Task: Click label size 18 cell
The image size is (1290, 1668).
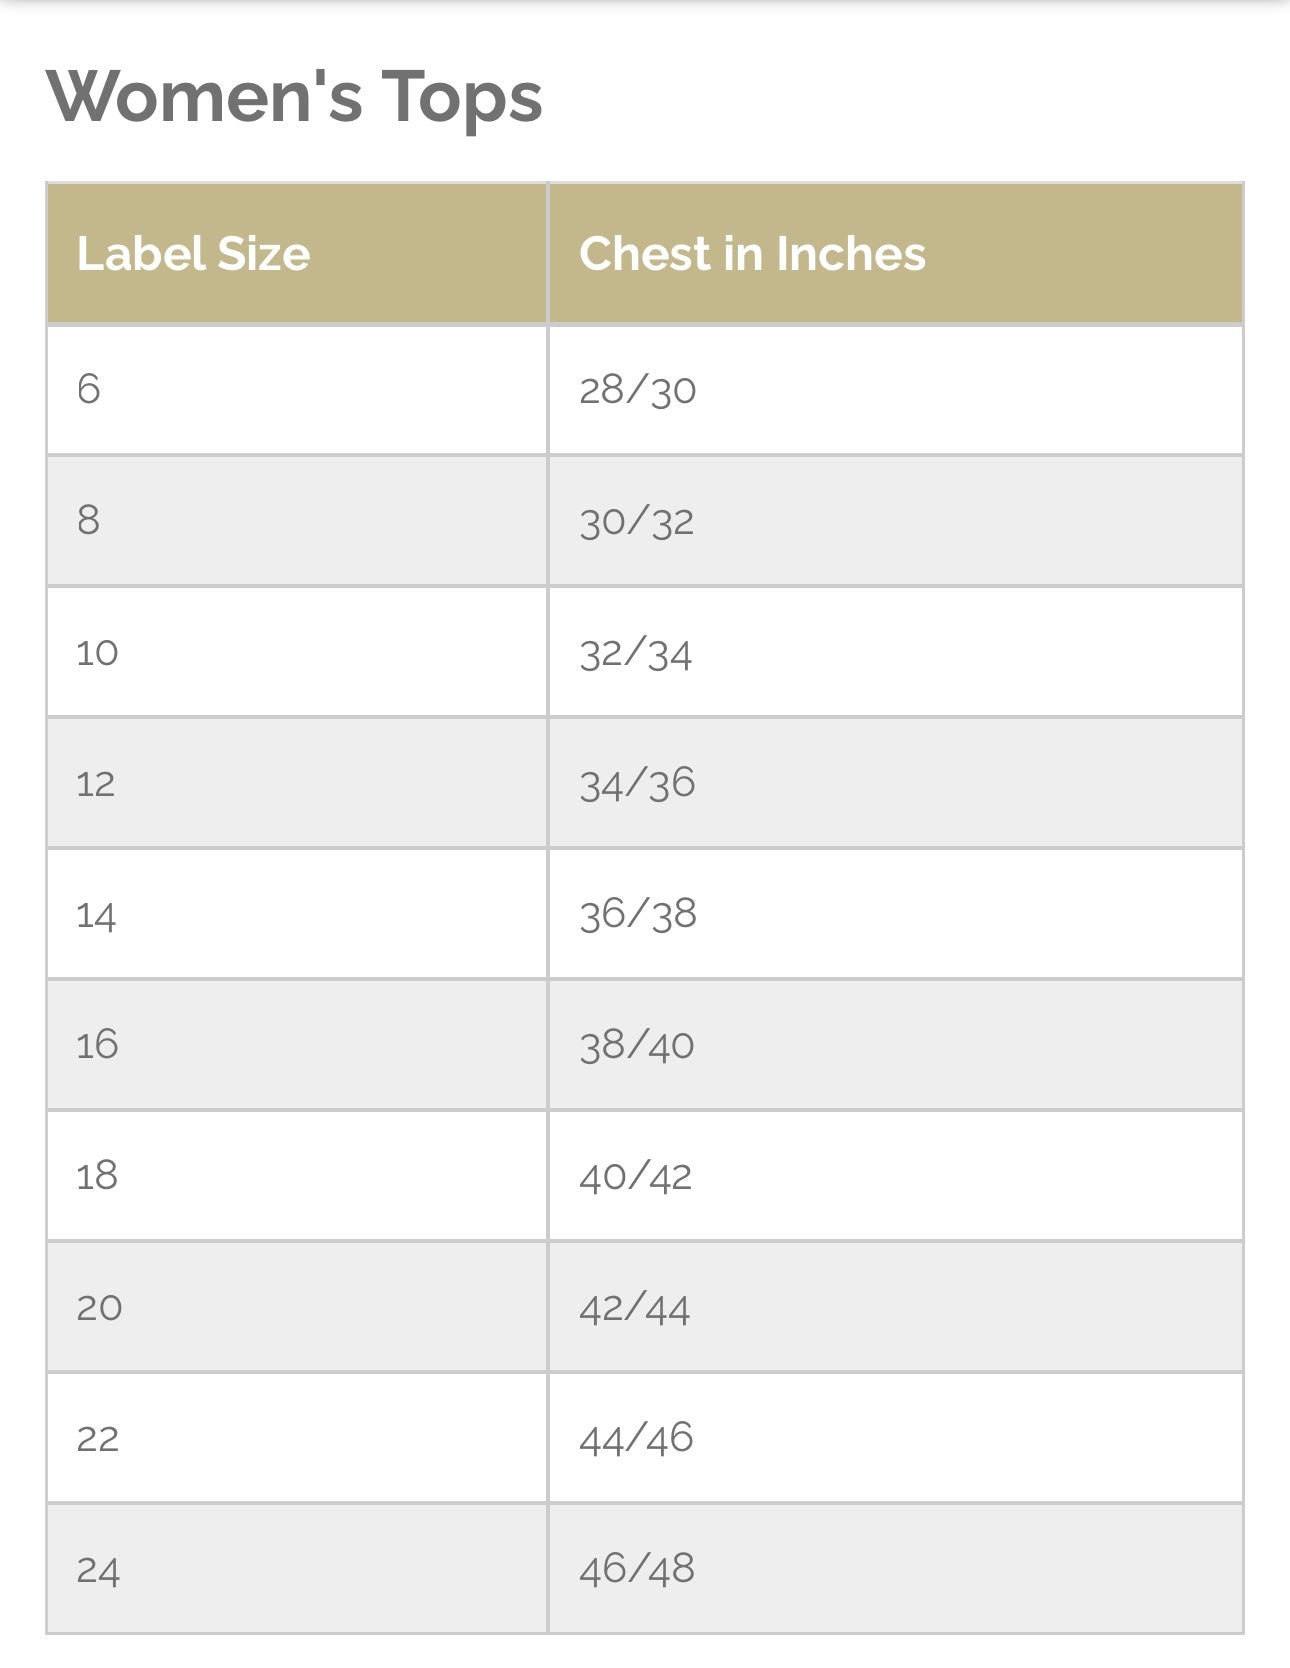Action: (x=97, y=1176)
